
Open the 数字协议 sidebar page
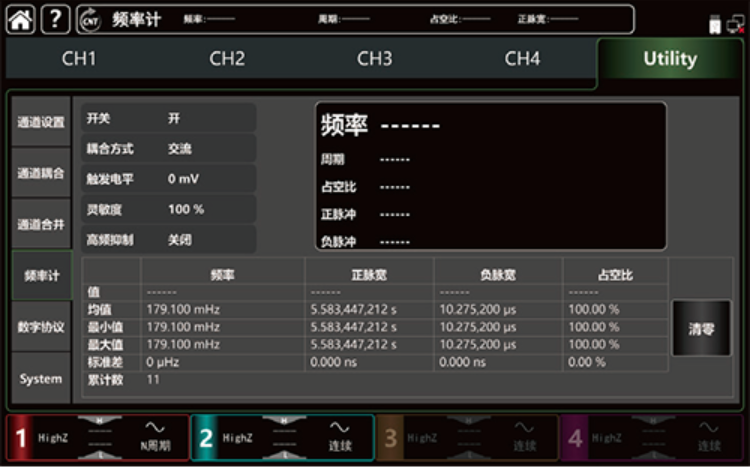pos(41,327)
